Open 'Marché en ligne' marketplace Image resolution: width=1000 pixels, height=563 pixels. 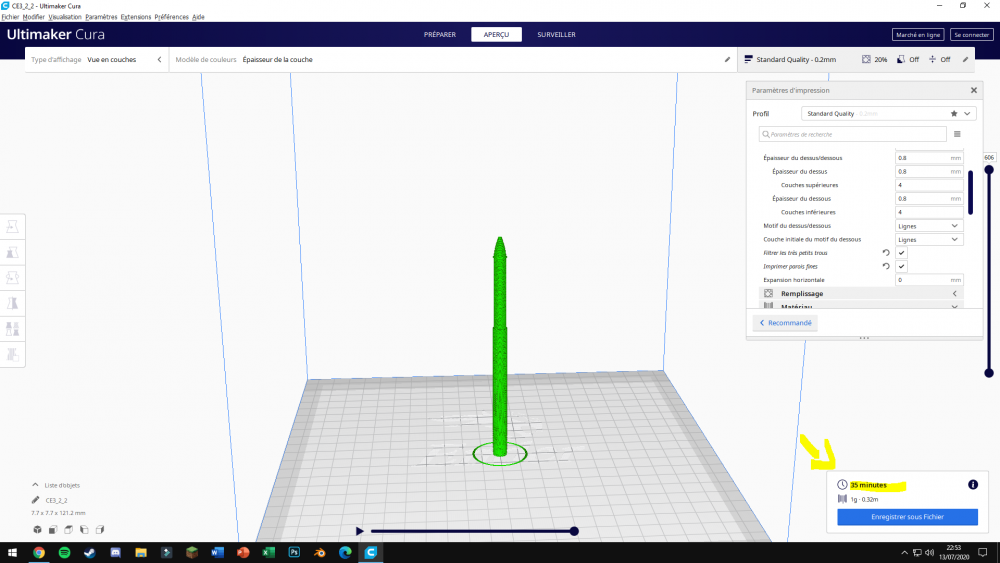coord(918,34)
